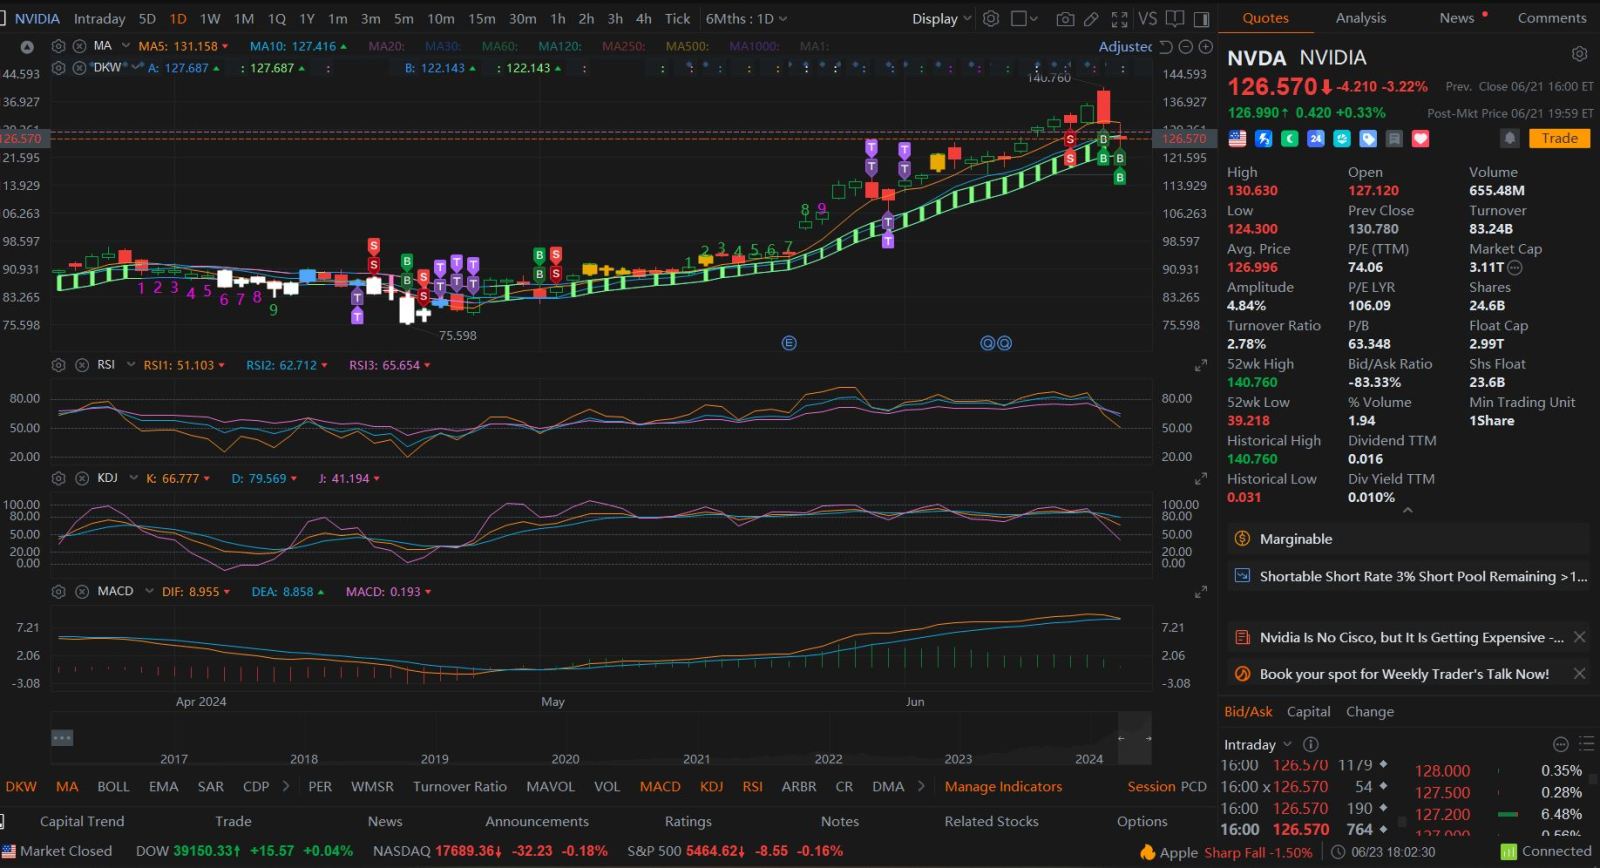
Task: Open Manage Indicators
Action: point(1003,786)
